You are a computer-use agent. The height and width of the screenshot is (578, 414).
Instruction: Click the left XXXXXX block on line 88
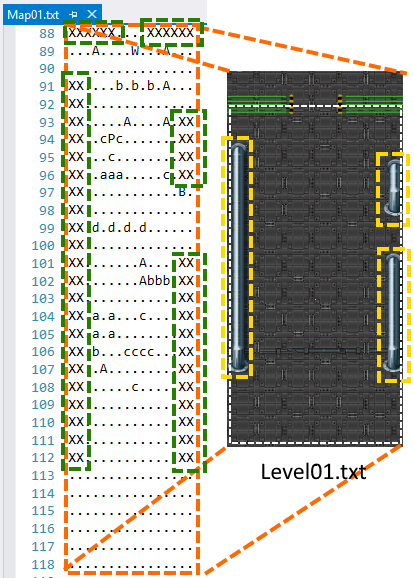coord(92,33)
